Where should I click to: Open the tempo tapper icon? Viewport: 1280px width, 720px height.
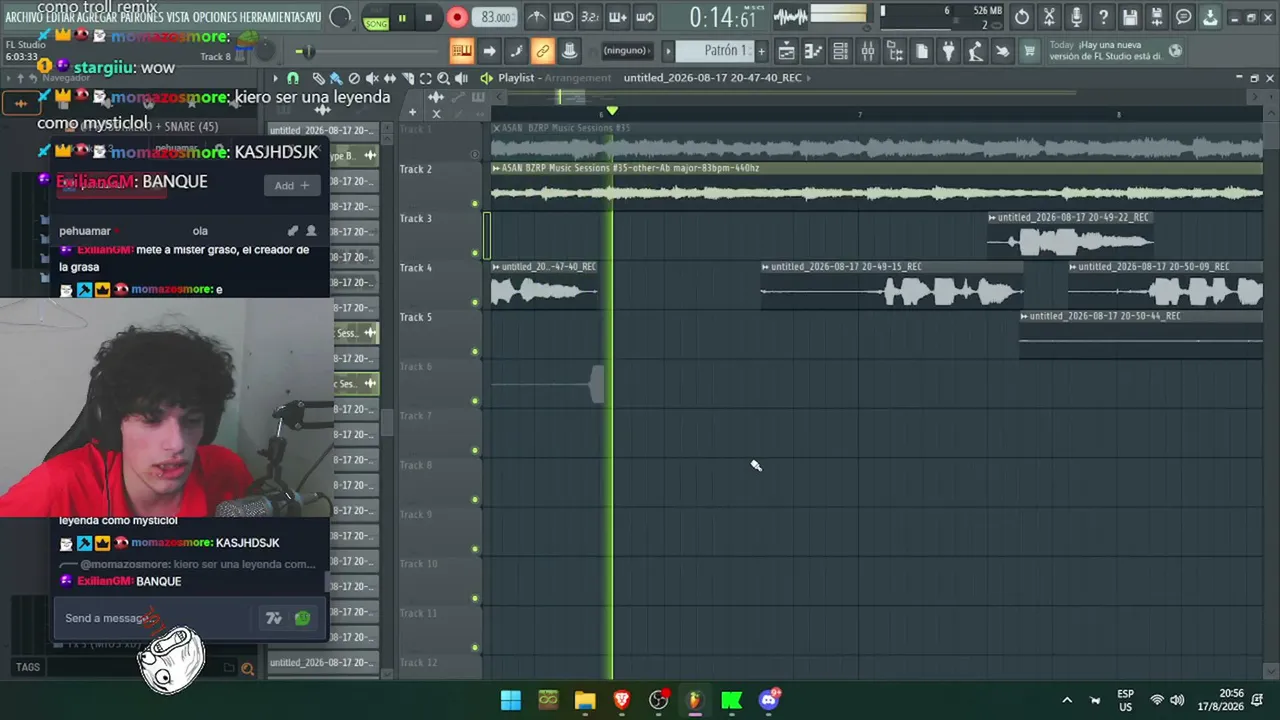click(x=976, y=51)
